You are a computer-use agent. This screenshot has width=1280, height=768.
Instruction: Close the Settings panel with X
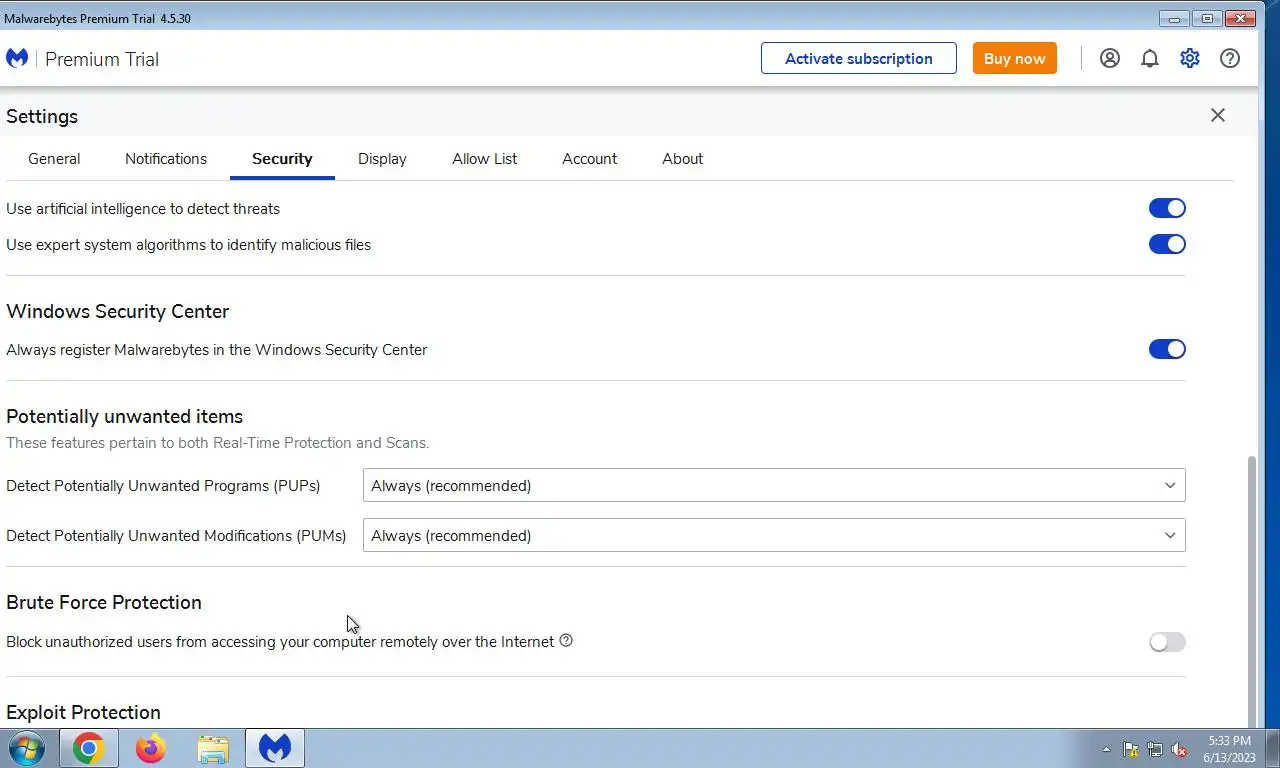tap(1218, 115)
